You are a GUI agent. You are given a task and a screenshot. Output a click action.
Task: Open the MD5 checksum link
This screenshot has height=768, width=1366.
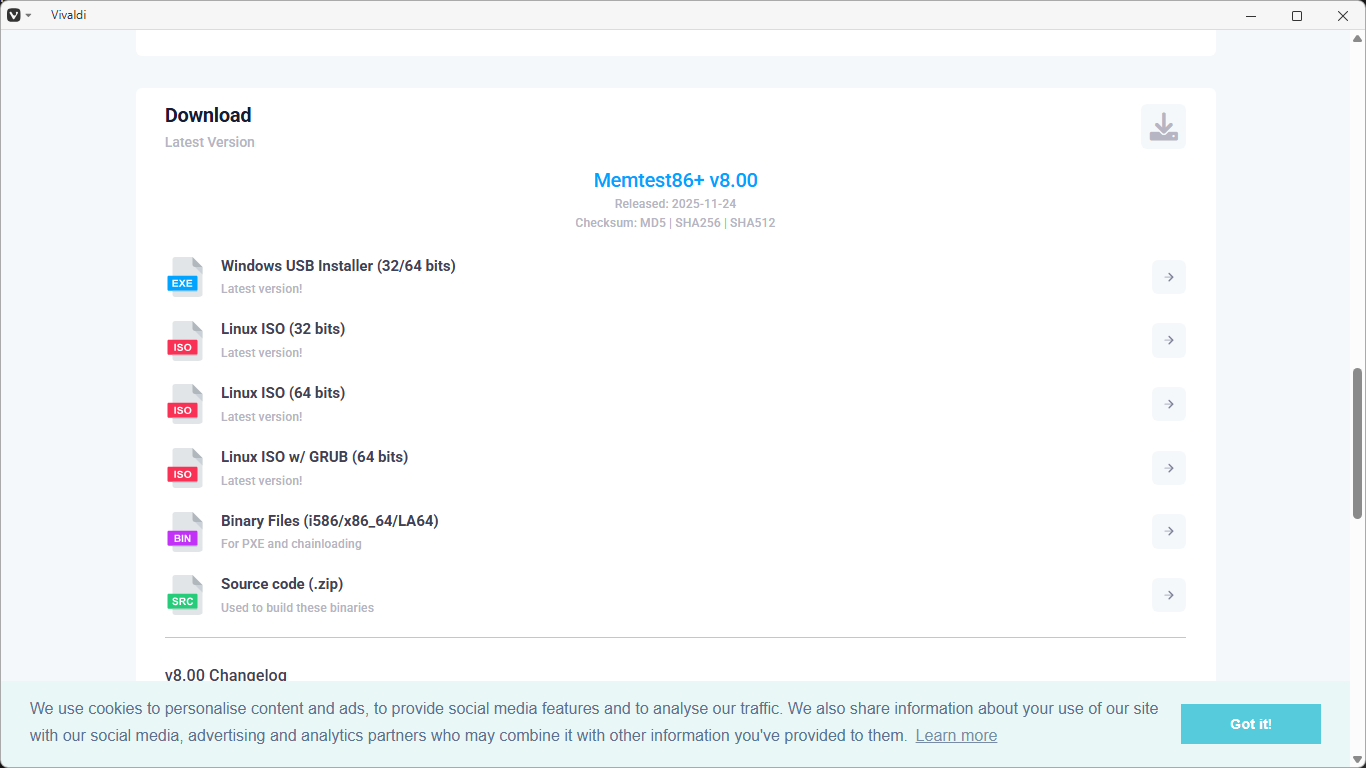pos(653,223)
